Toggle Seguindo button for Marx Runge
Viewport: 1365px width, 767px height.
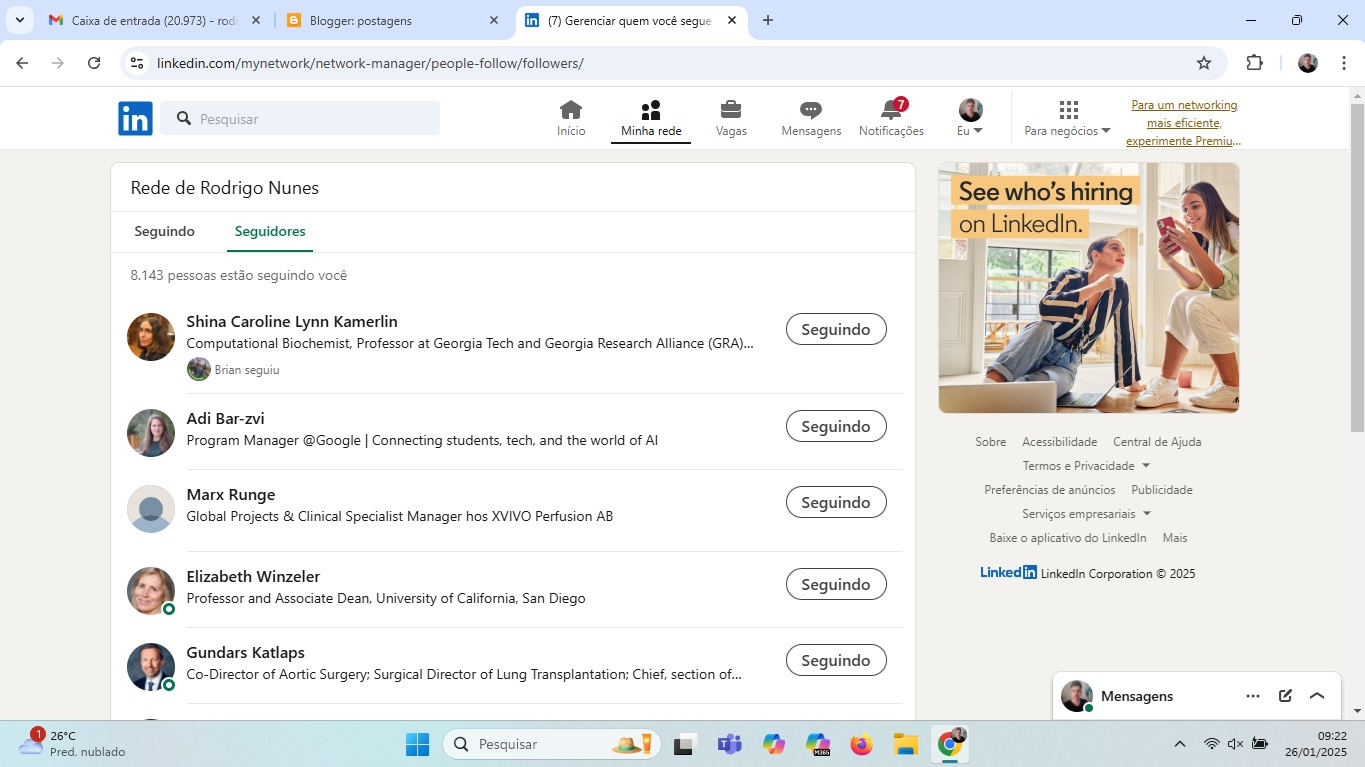(836, 502)
